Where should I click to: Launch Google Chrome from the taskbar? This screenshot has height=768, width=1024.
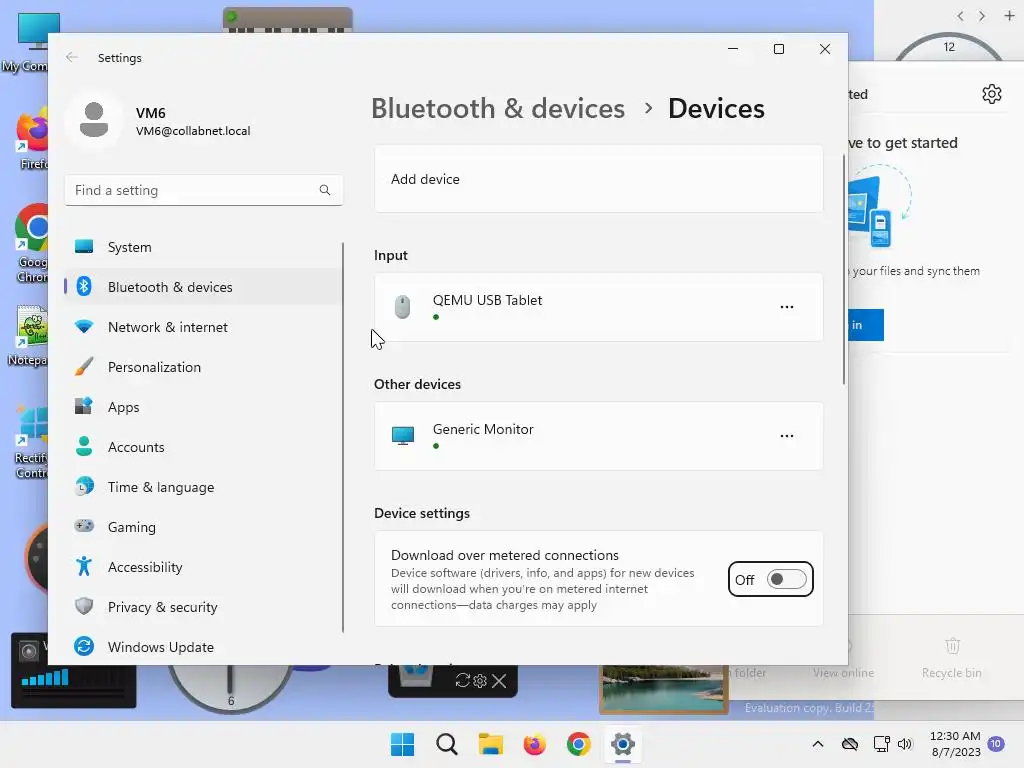click(x=579, y=744)
